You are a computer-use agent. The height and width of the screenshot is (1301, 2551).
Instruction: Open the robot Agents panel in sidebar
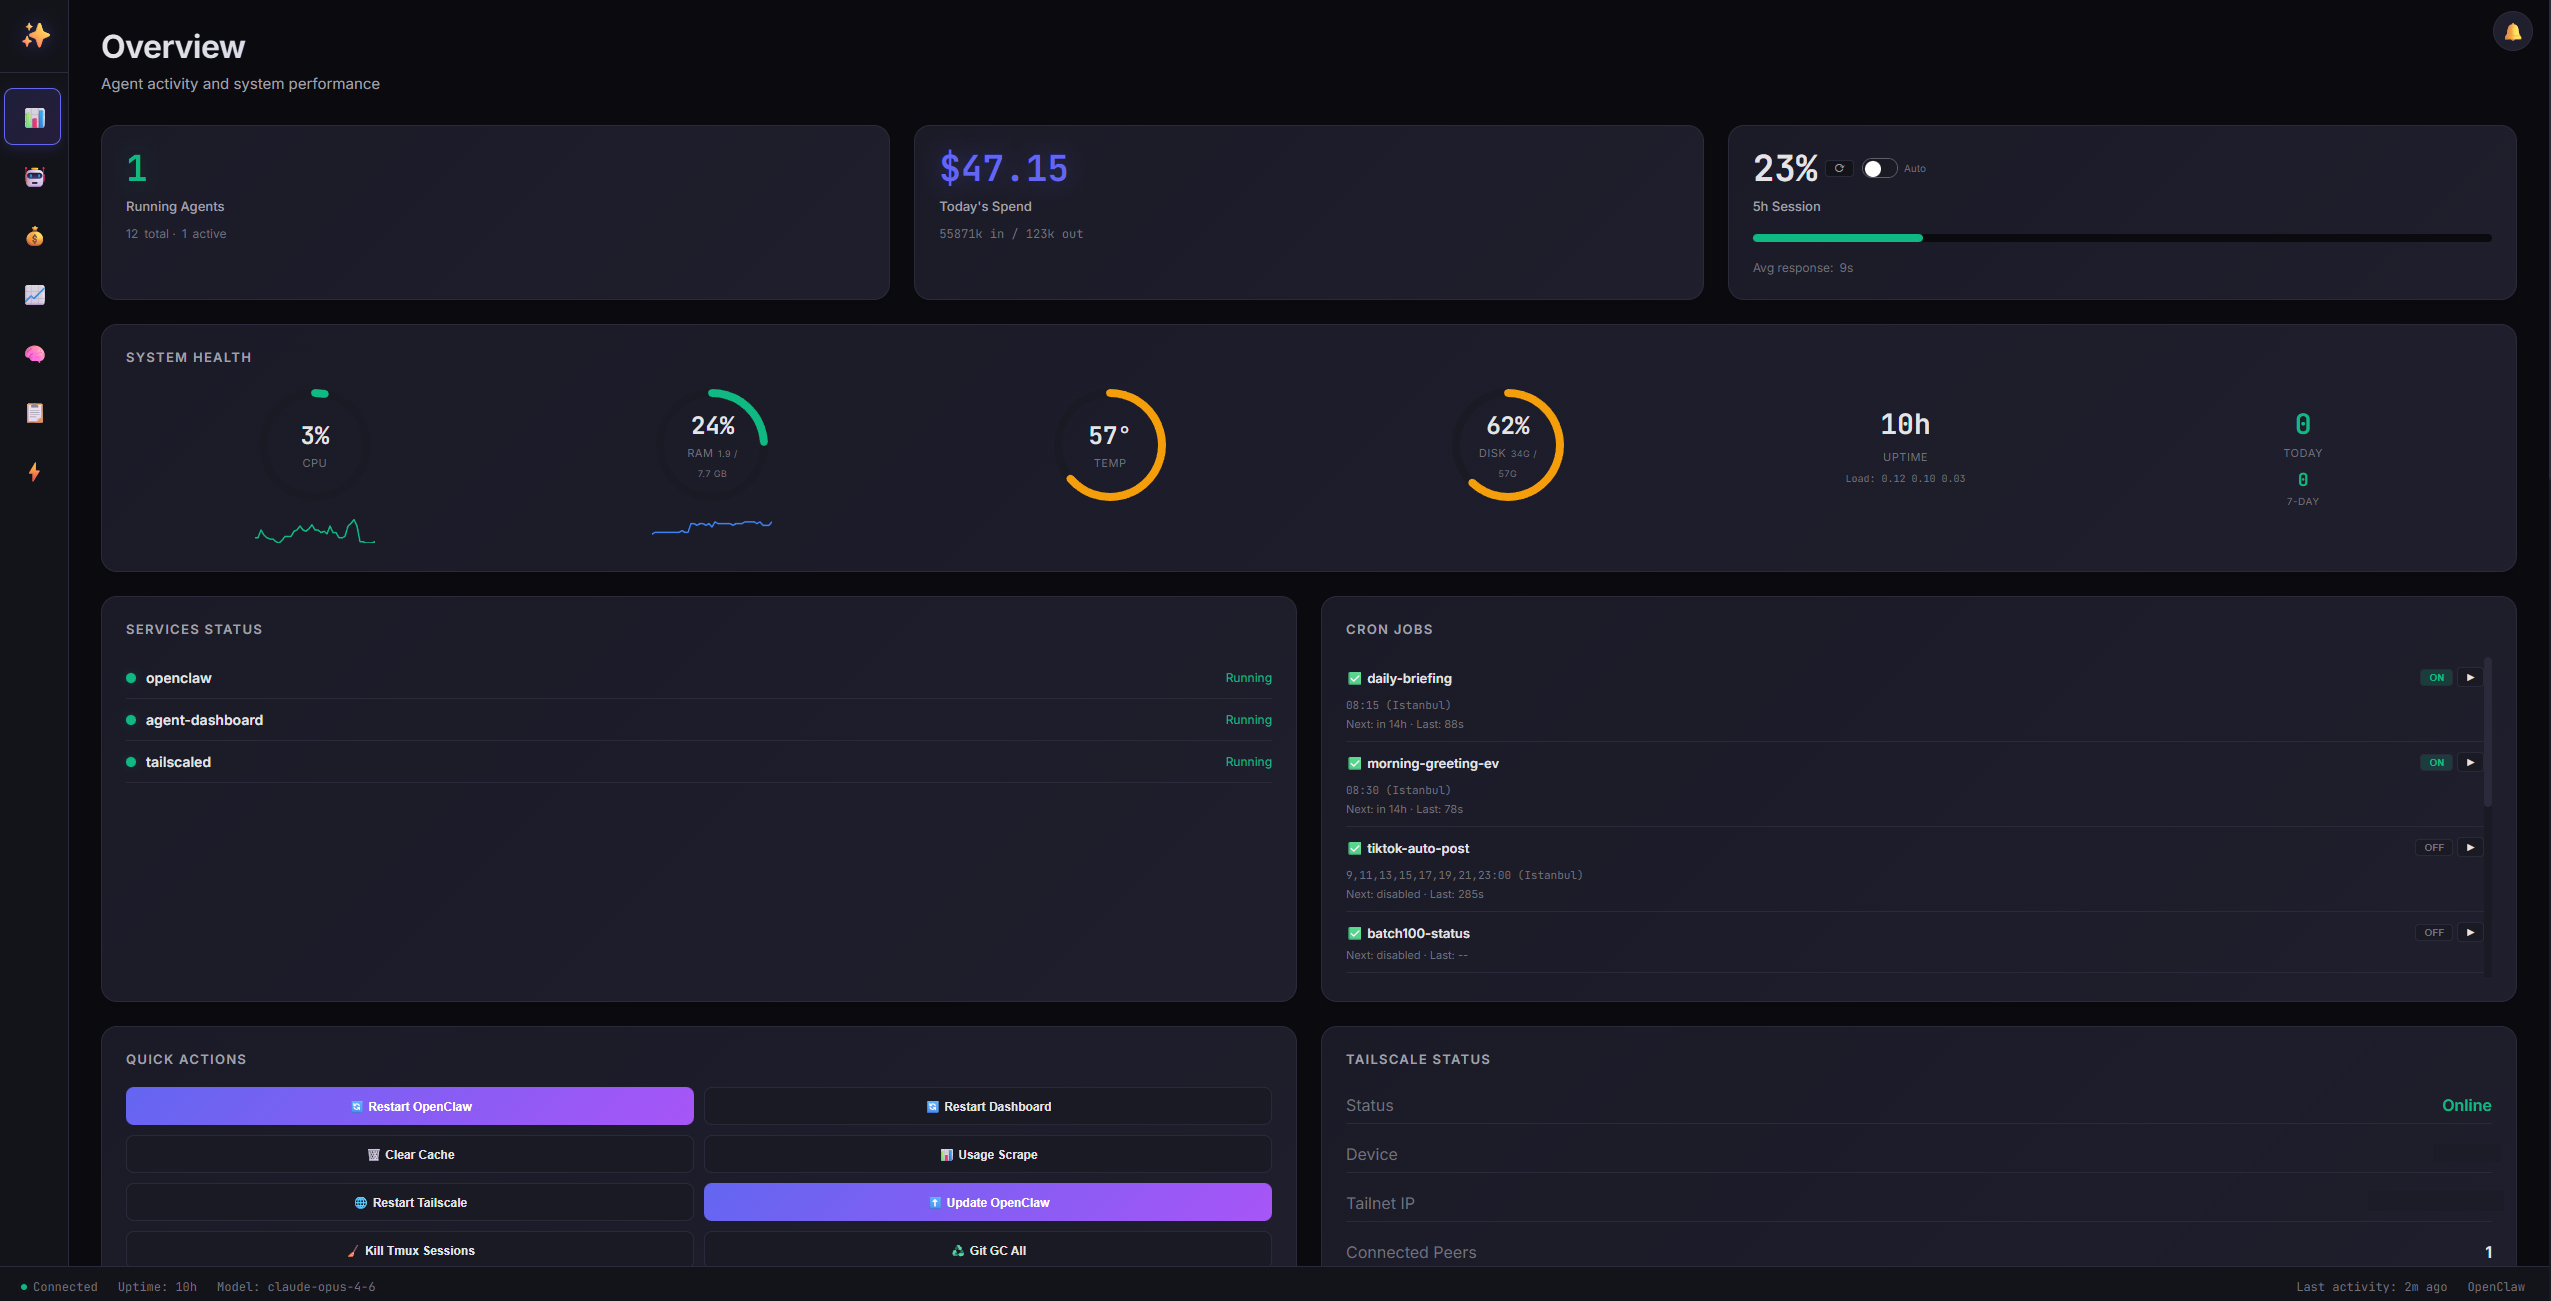[34, 177]
